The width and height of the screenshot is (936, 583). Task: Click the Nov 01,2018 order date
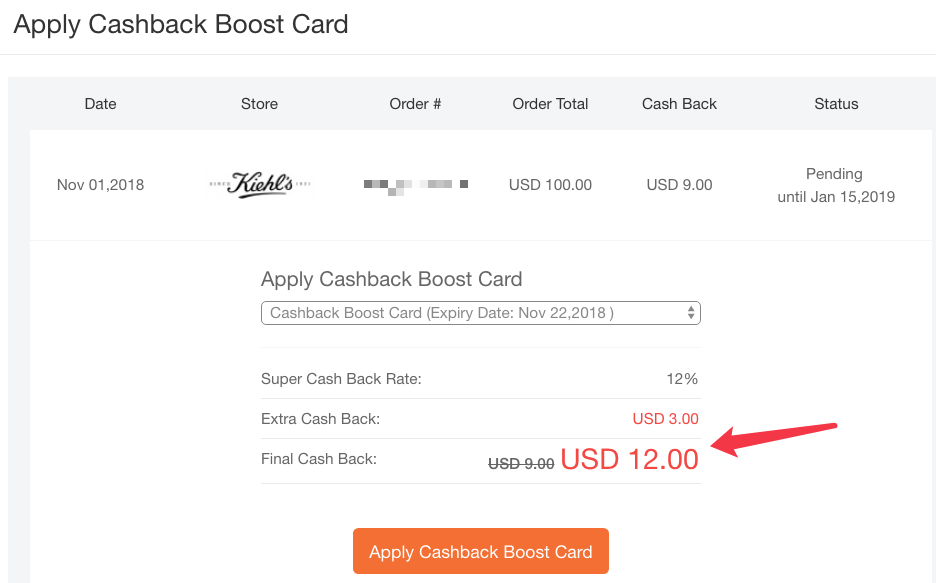tap(100, 185)
